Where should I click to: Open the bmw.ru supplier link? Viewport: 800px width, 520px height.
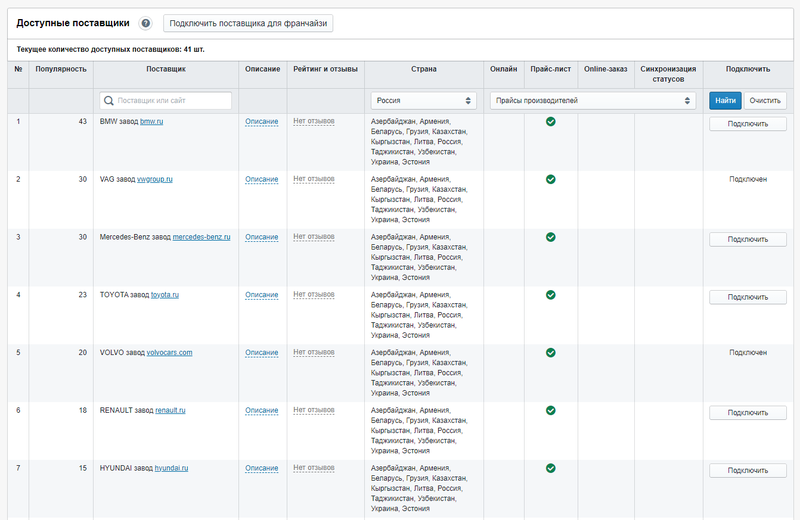tap(151, 121)
